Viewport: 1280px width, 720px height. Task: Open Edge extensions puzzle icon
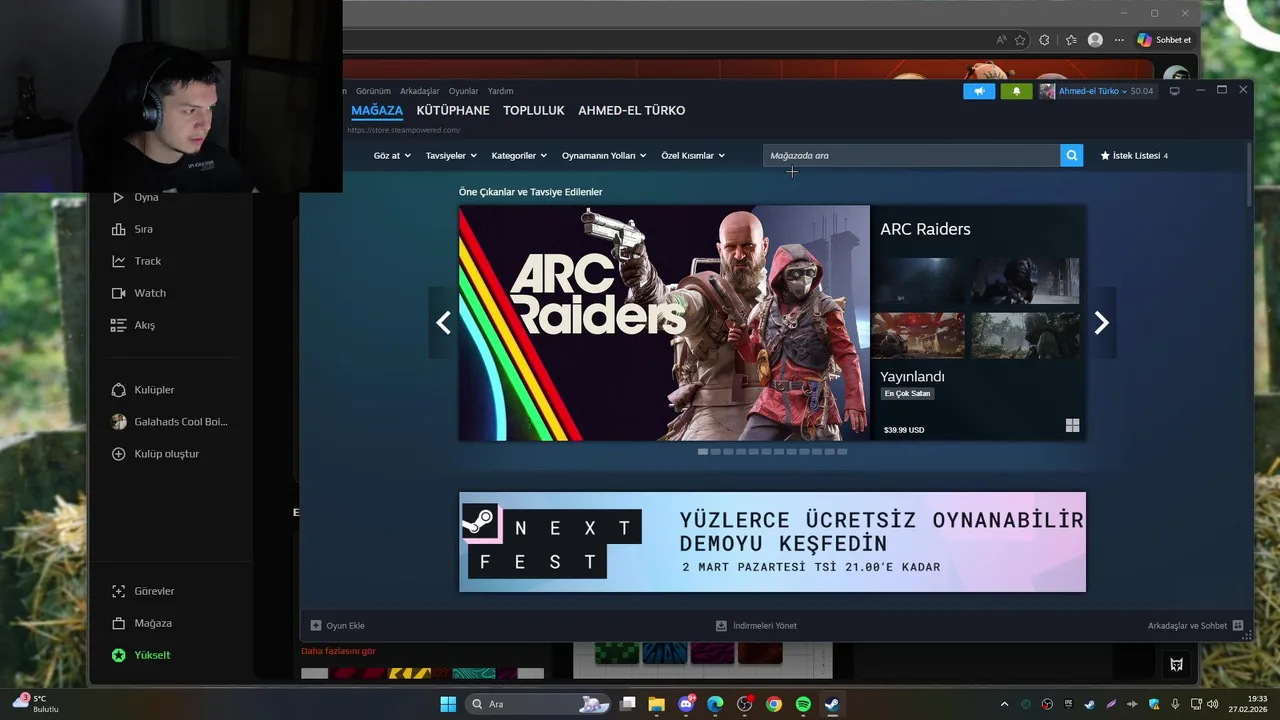click(1044, 40)
